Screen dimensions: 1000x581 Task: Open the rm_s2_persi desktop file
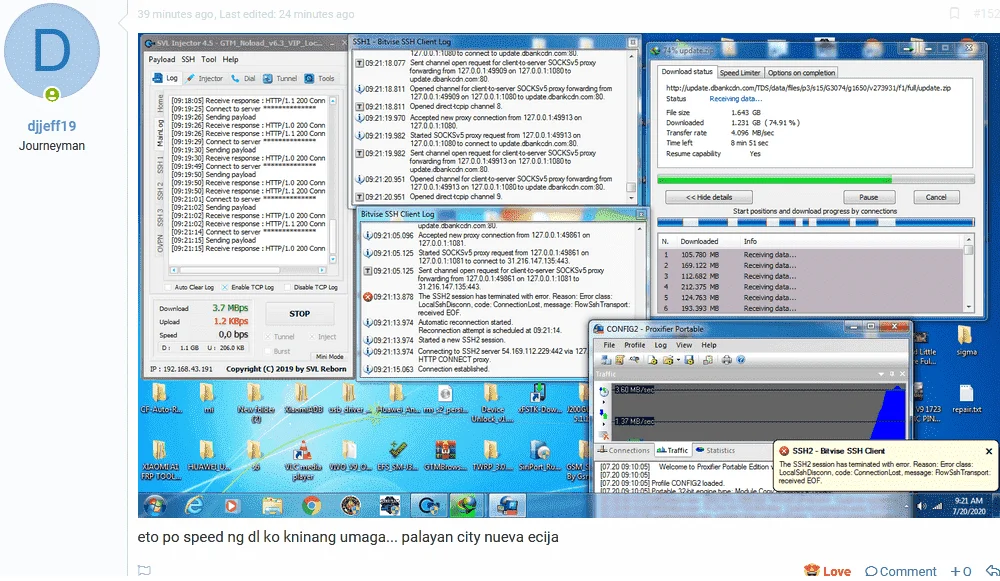click(445, 399)
